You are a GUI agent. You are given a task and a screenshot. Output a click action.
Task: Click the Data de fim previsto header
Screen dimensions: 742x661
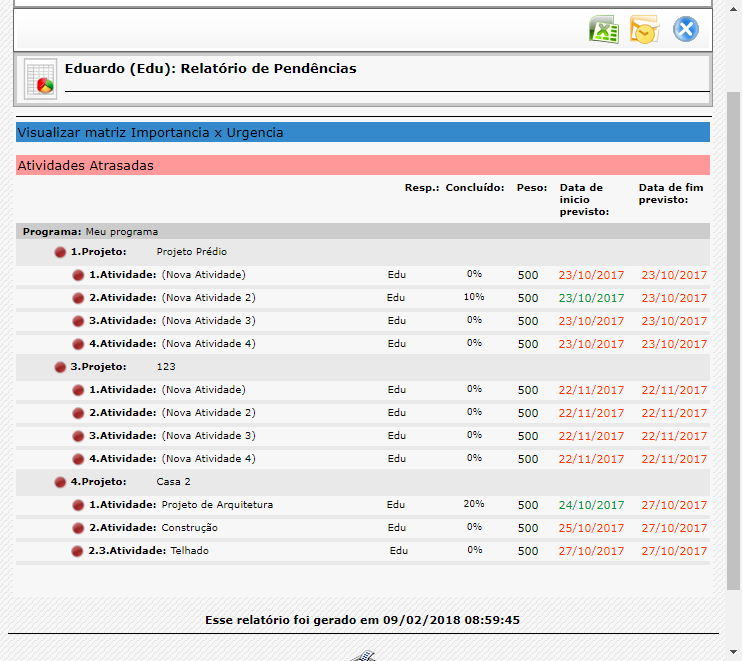671,194
